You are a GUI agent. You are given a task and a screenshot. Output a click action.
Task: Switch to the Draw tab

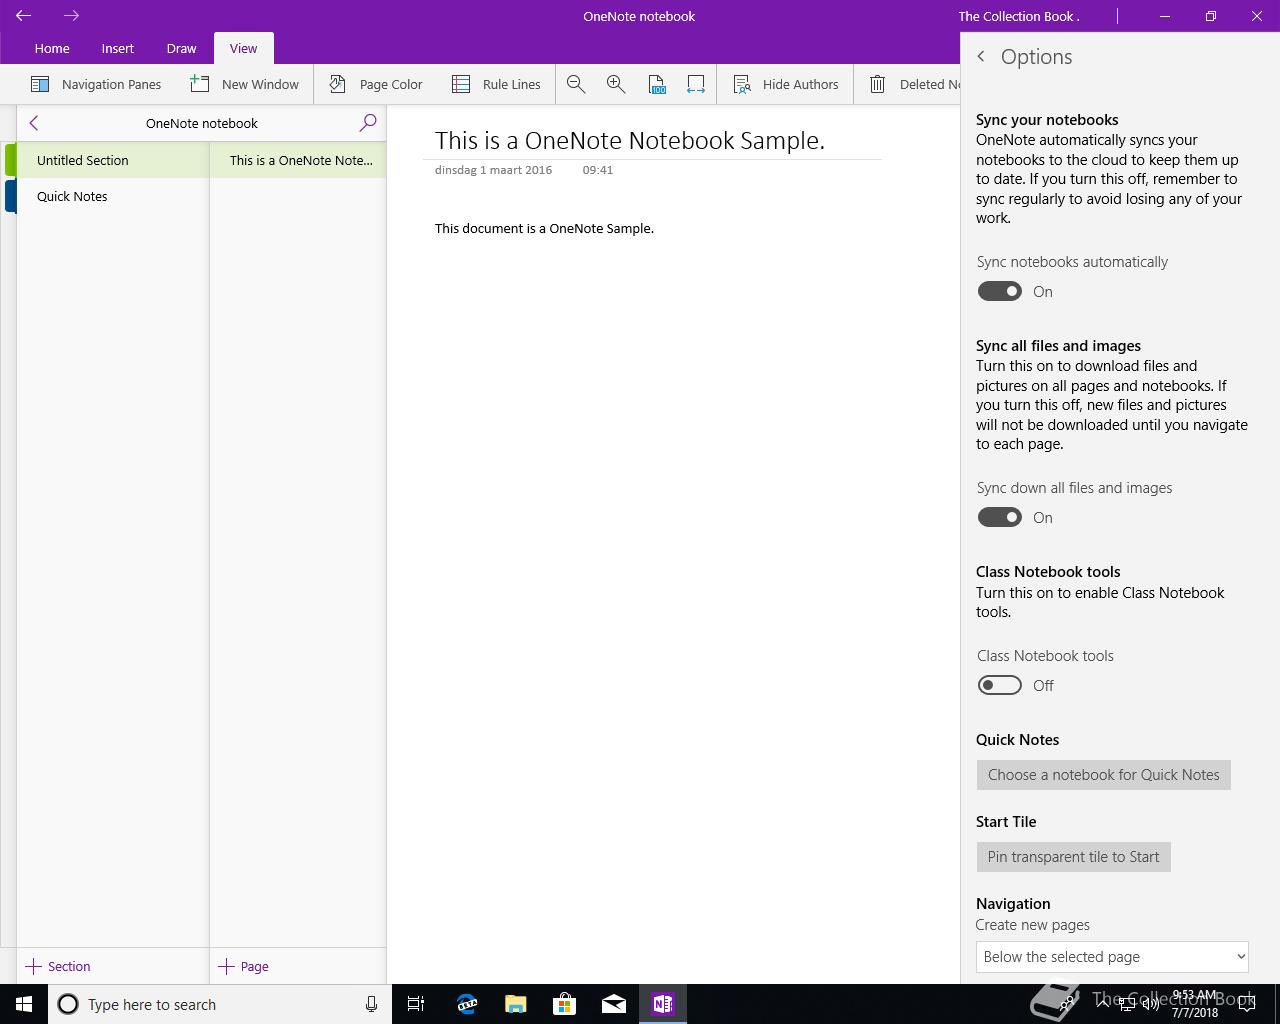tap(181, 48)
